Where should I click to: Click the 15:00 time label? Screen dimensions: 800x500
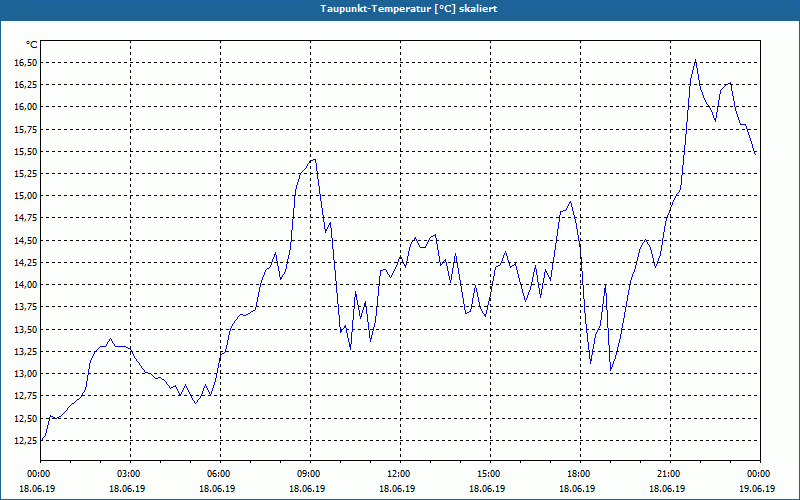pos(490,474)
